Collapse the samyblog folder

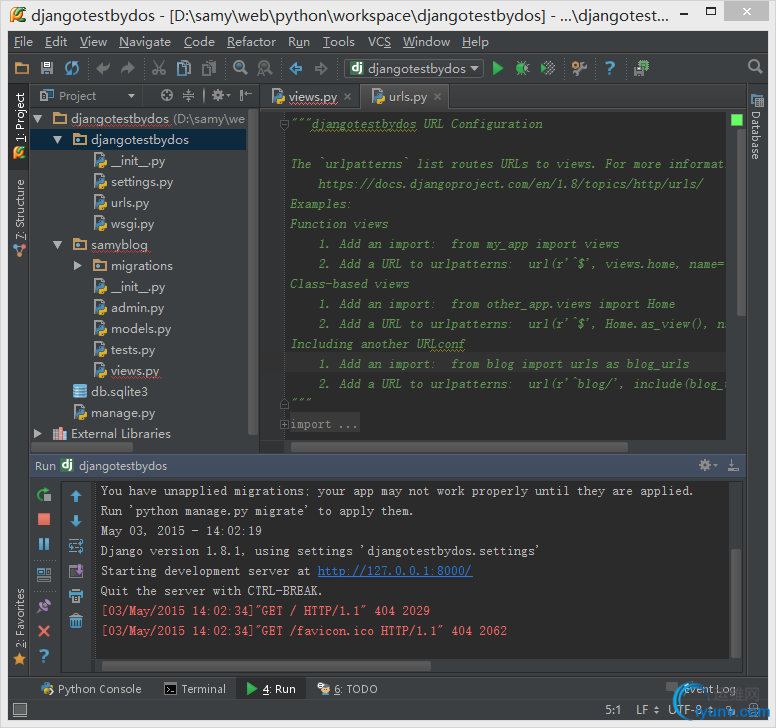[57, 245]
